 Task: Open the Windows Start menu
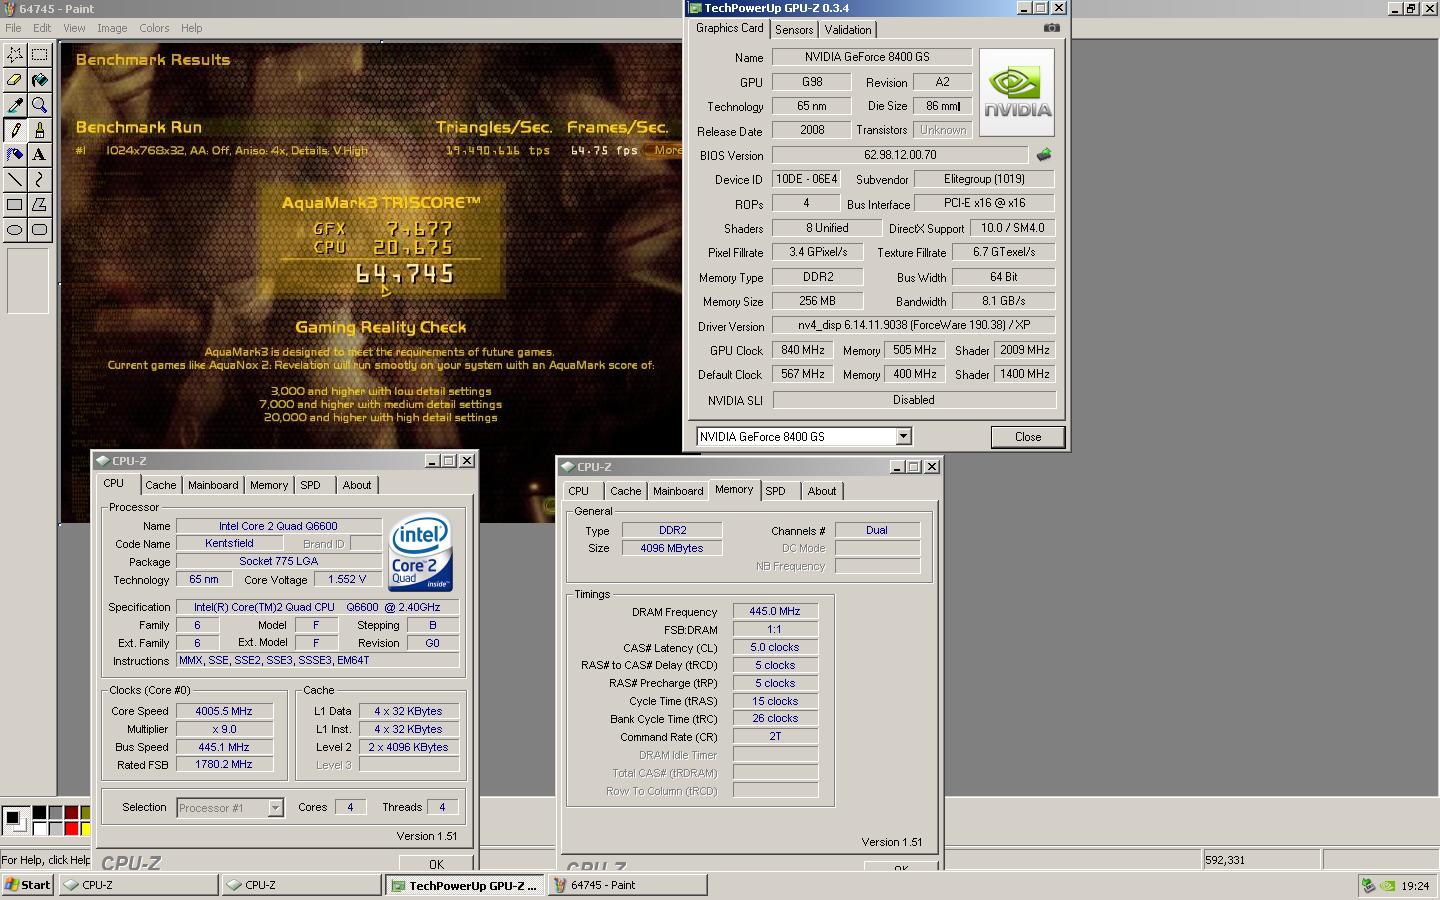(x=28, y=885)
